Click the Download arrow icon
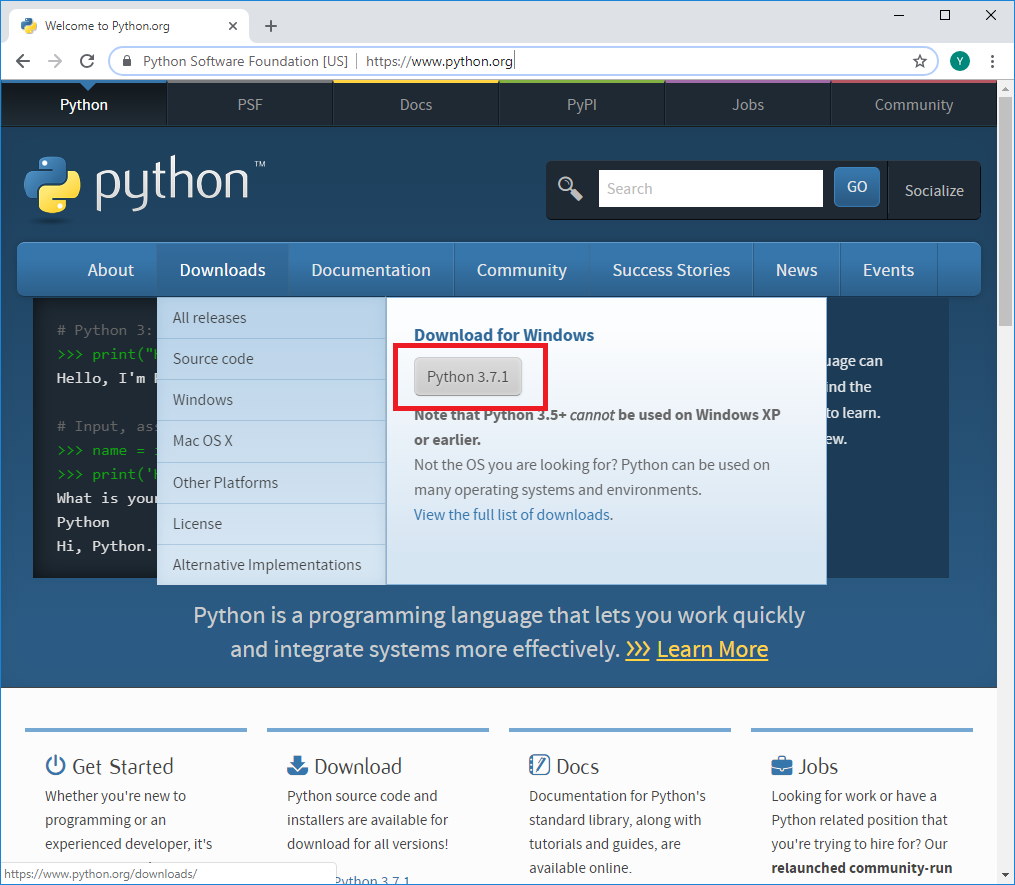Screen dimensions: 1015x885 [297, 765]
